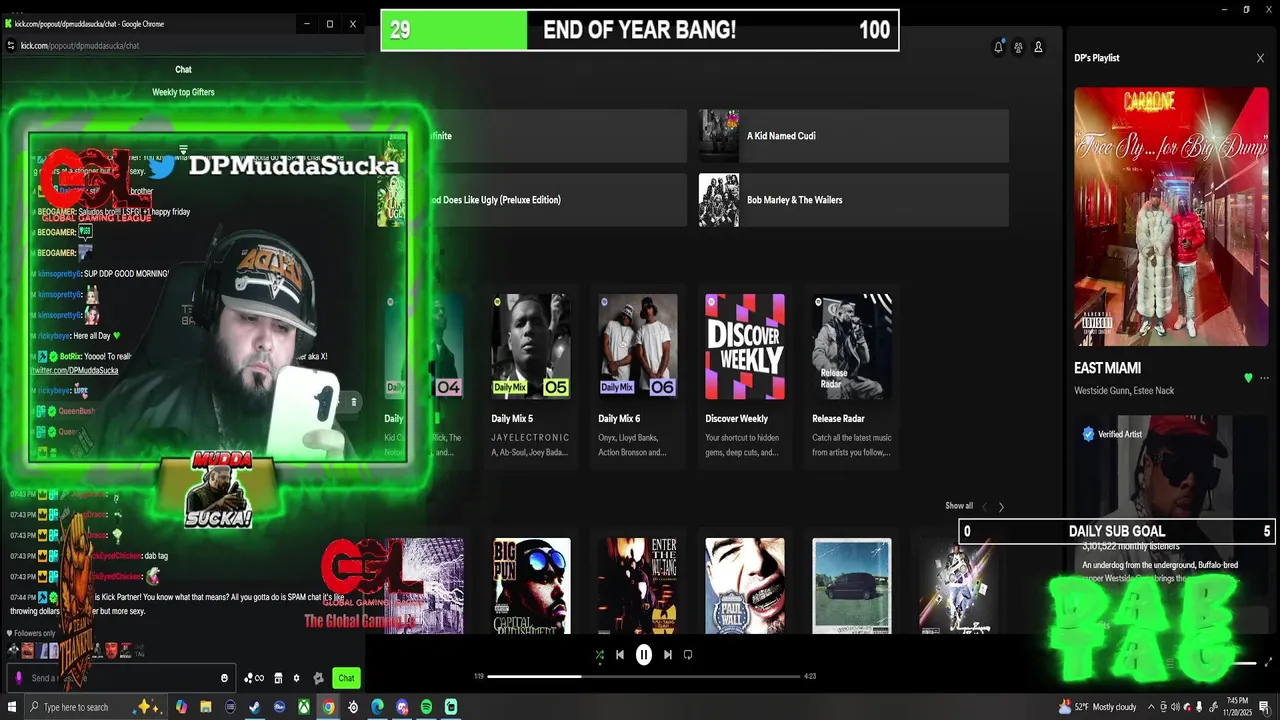Show hidden system tray icons
Viewport: 1280px width, 720px height.
[x=1151, y=707]
